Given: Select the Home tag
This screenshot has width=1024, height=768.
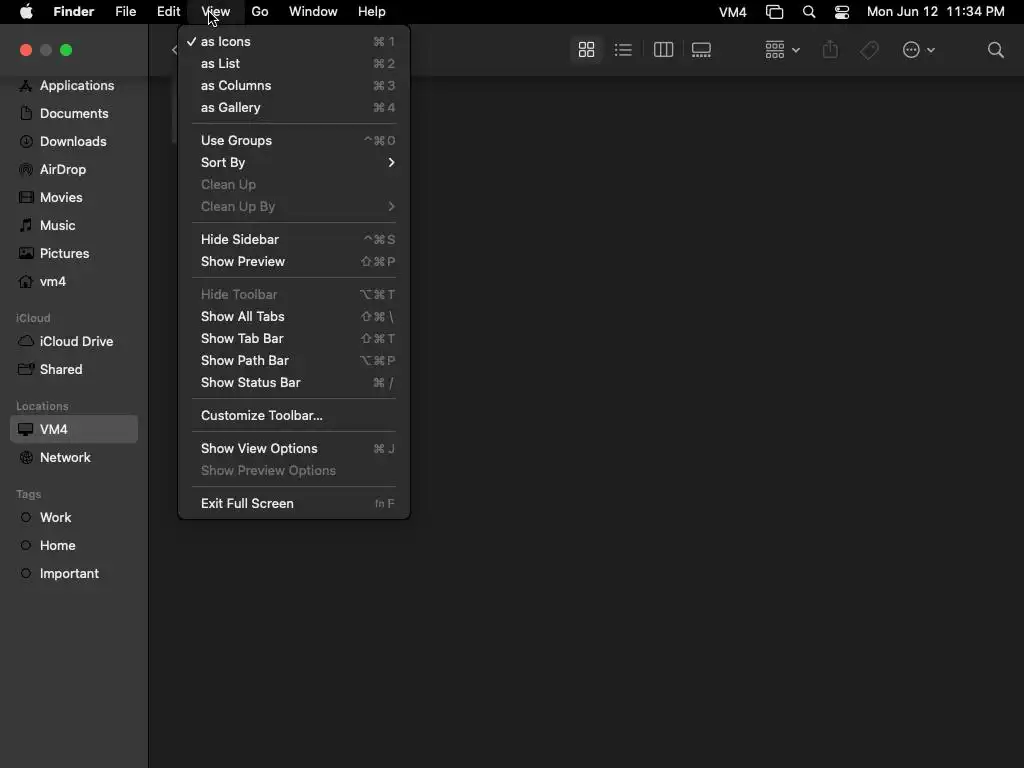Looking at the screenshot, I should click(74, 546).
